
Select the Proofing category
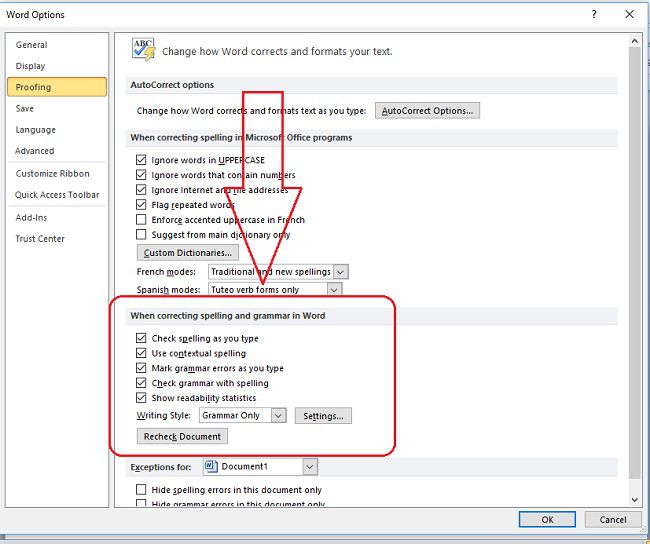point(57,87)
